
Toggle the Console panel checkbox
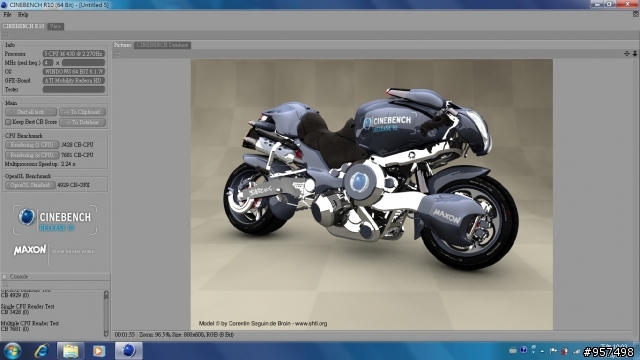click(x=5, y=277)
